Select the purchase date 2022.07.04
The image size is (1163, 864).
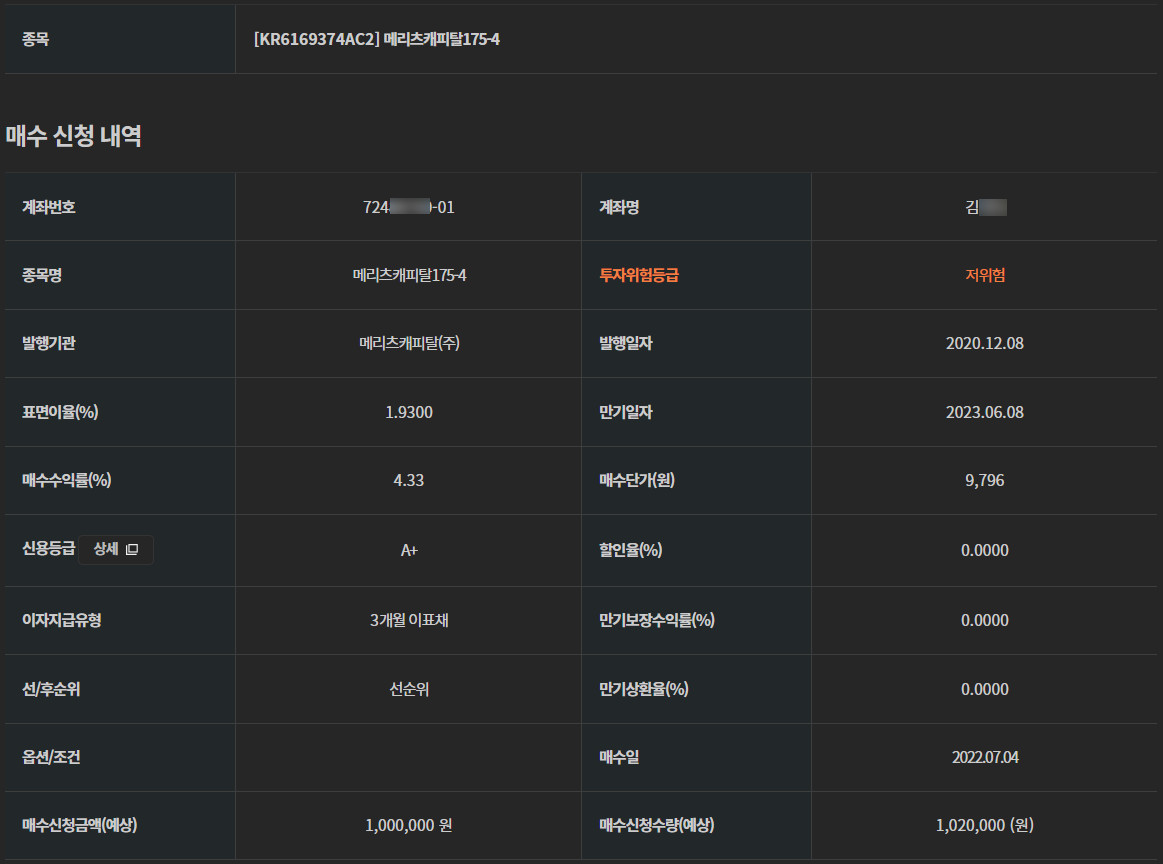pyautogui.click(x=985, y=757)
